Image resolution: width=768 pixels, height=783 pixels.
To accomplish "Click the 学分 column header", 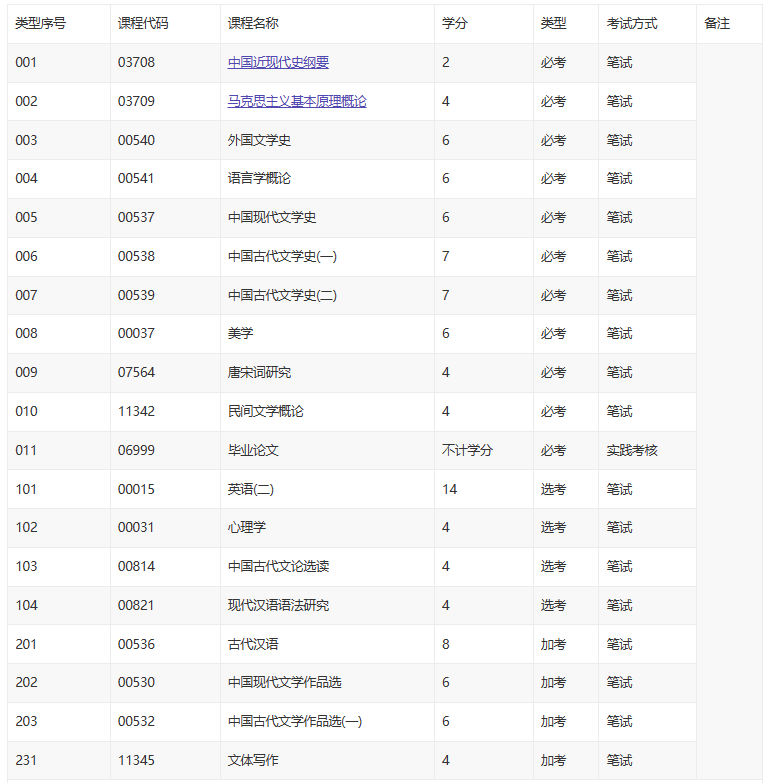I will click(455, 23).
